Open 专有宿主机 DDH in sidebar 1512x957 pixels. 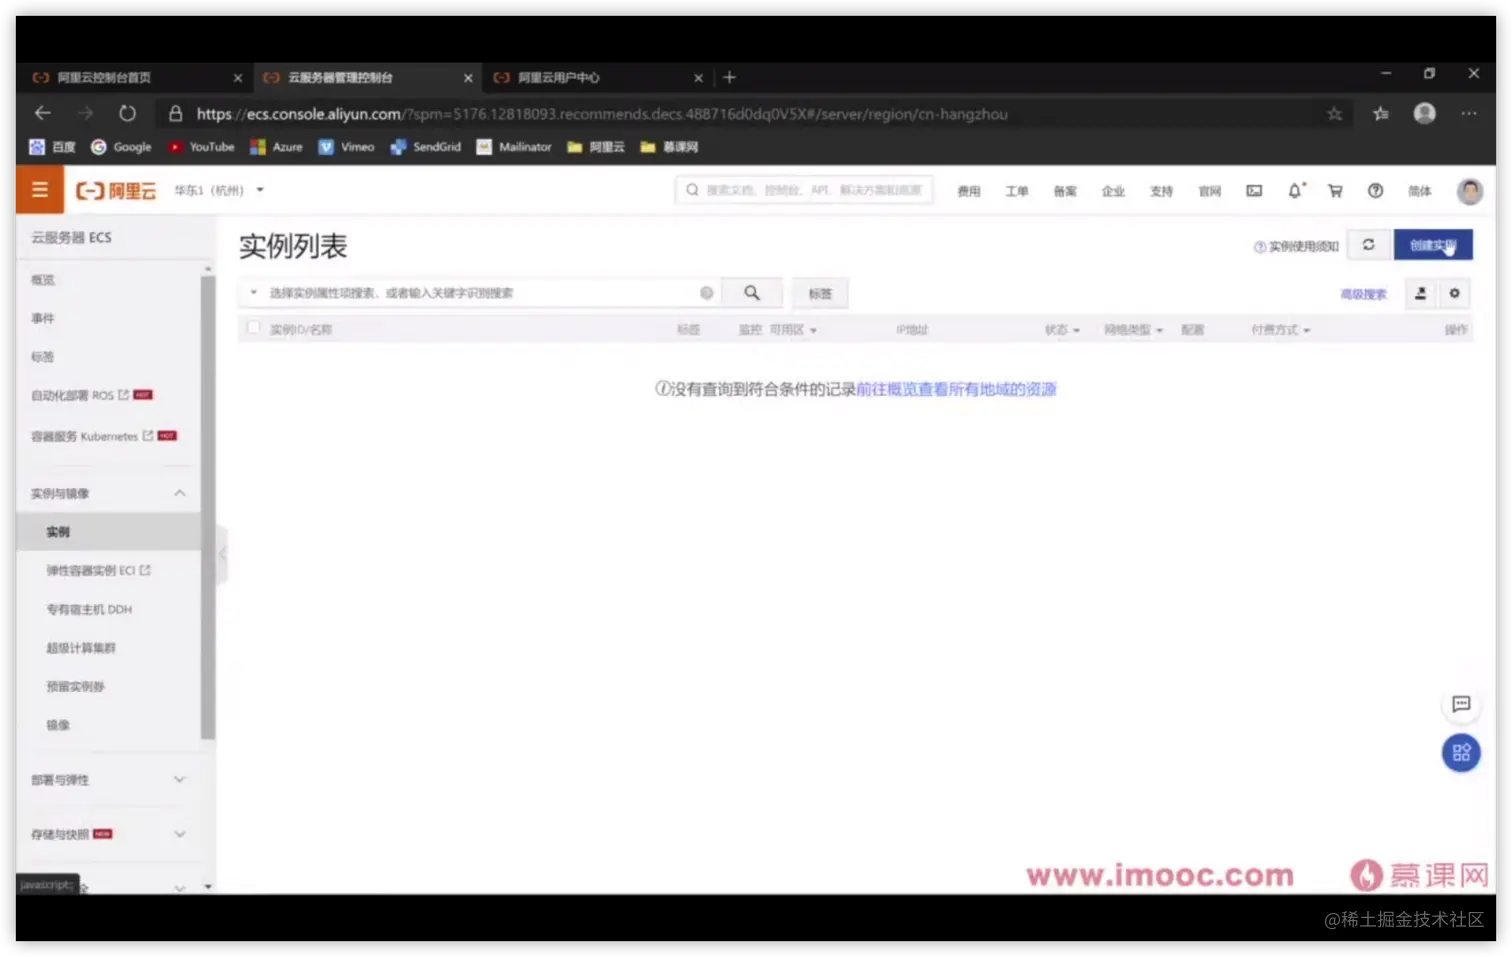(x=89, y=609)
